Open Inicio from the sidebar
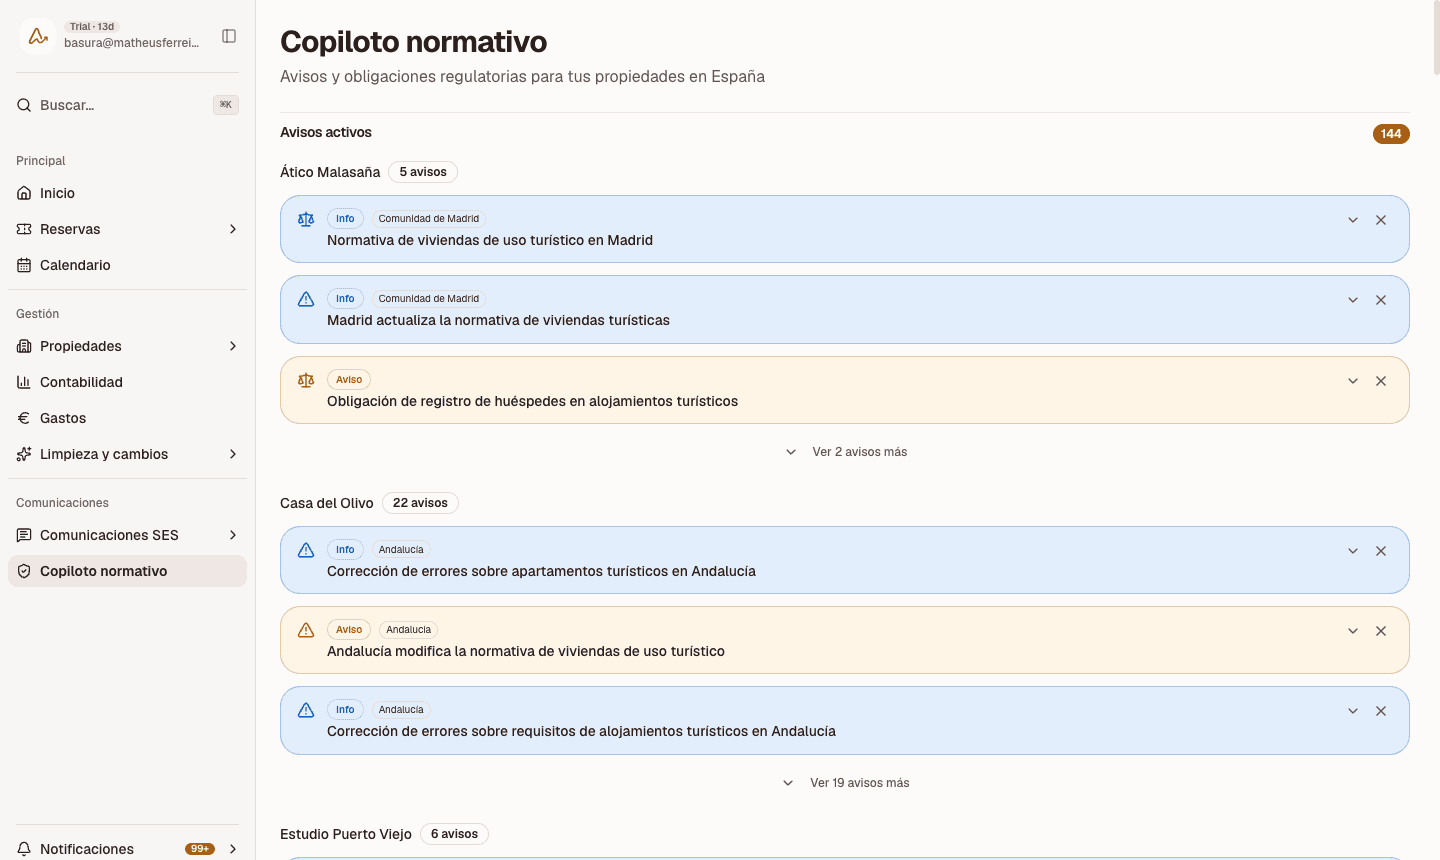Screen dimensions: 1440x860 click(x=127, y=193)
